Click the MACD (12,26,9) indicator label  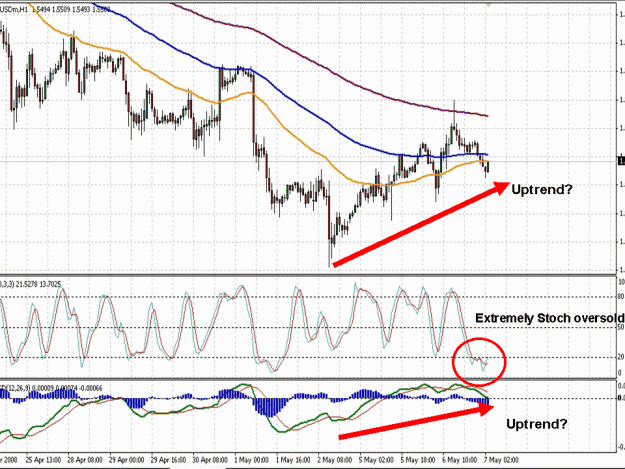(x=51, y=388)
